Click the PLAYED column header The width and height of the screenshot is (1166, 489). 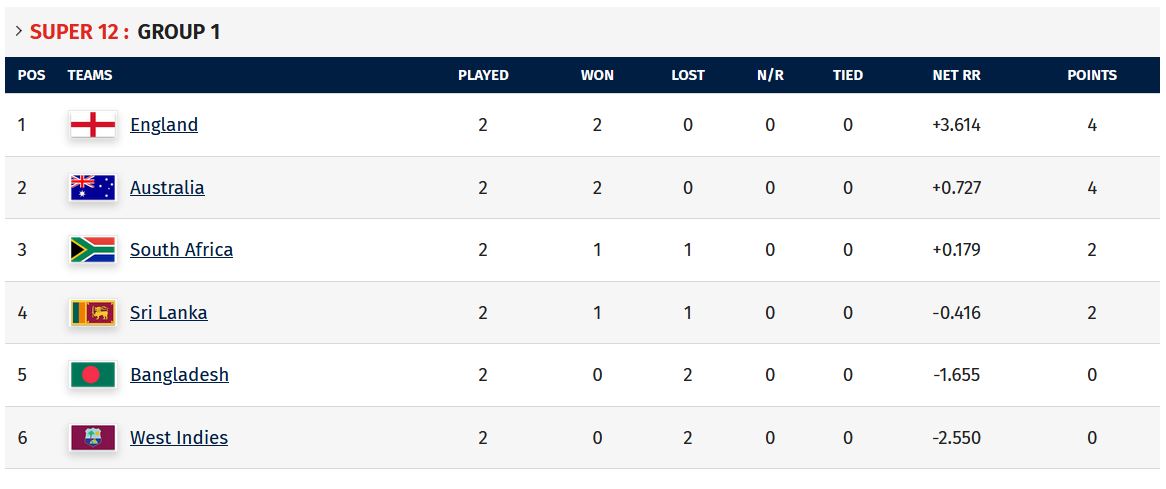coord(483,75)
